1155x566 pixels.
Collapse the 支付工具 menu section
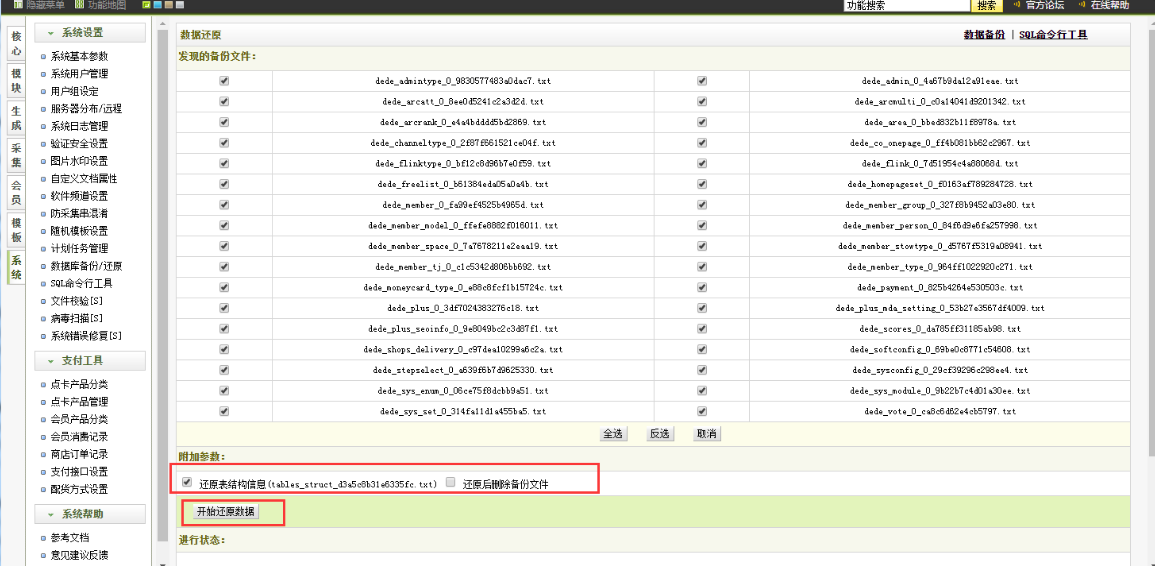(89, 361)
